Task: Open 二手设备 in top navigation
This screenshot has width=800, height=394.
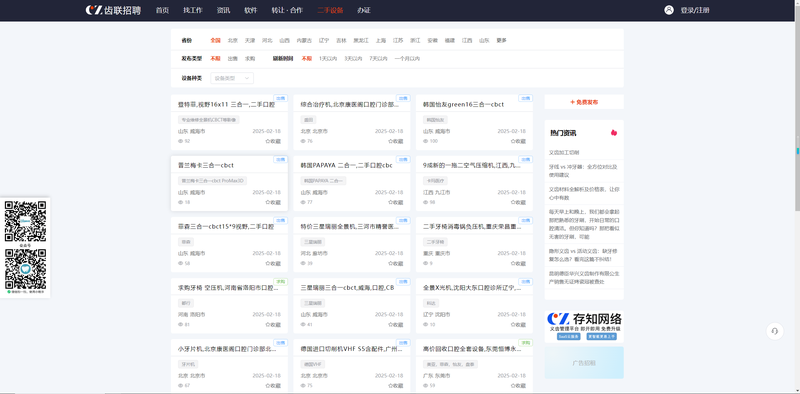Action: click(330, 10)
